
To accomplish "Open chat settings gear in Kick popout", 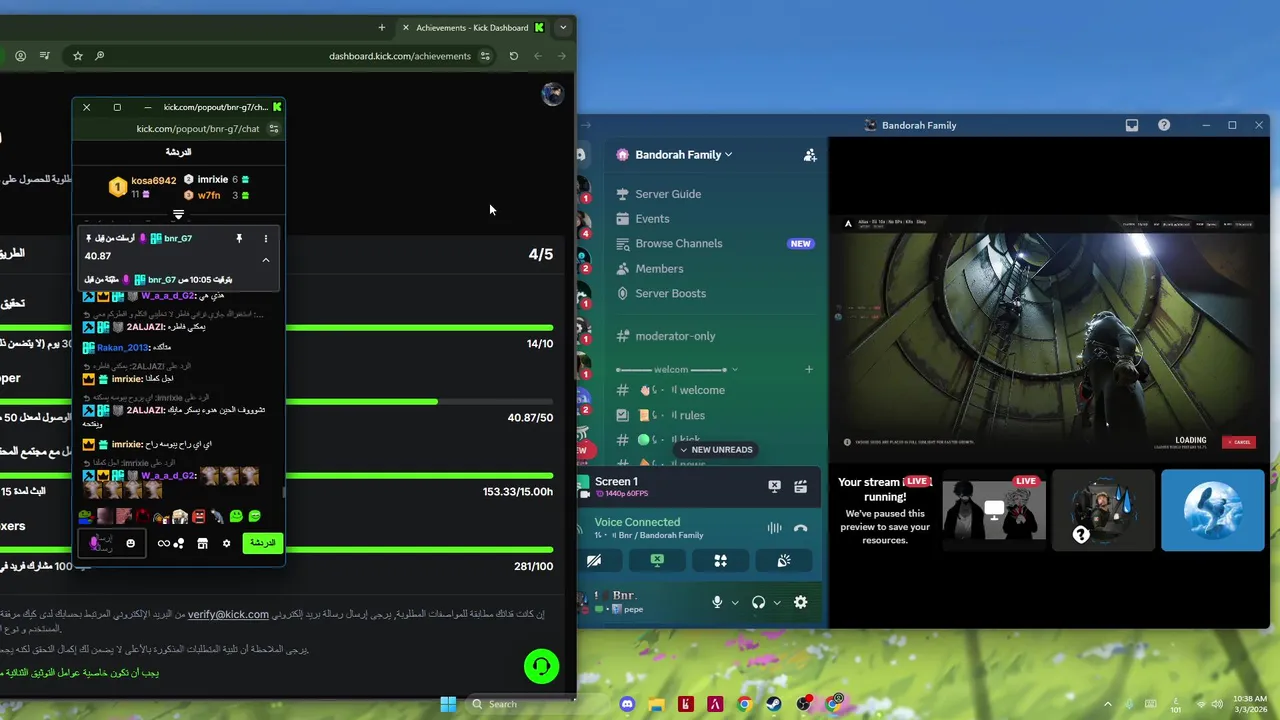I will pyautogui.click(x=226, y=543).
